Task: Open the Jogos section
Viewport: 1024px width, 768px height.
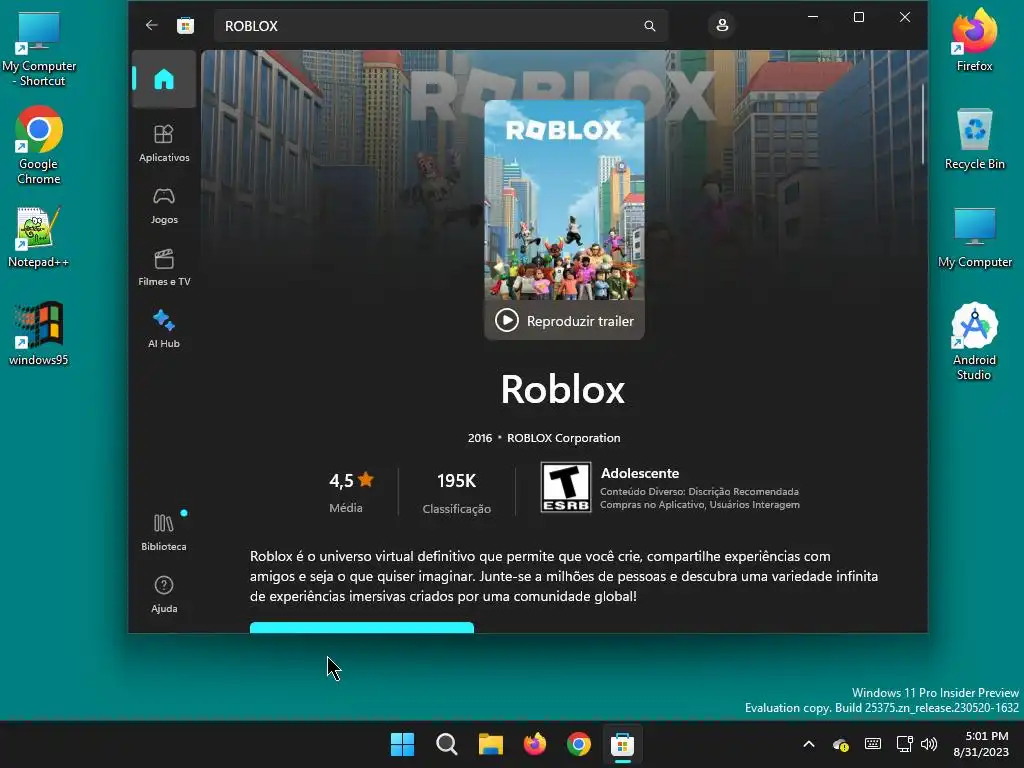Action: point(164,206)
